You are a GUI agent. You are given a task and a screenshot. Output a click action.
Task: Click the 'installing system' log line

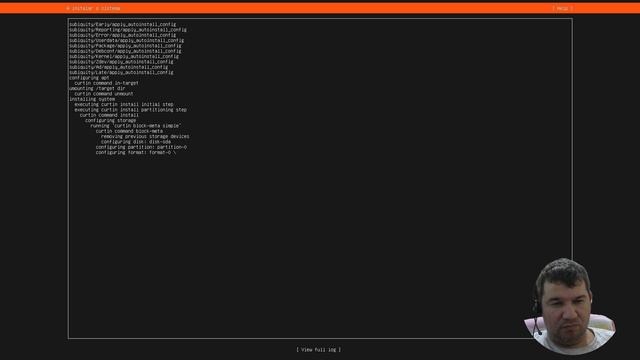(x=92, y=99)
